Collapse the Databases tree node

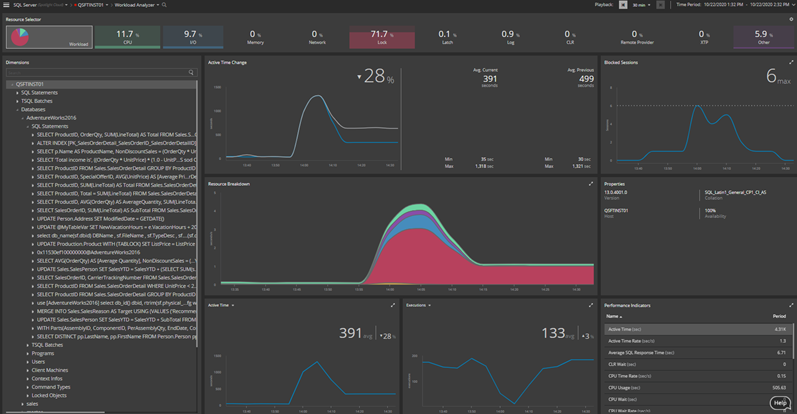point(17,109)
